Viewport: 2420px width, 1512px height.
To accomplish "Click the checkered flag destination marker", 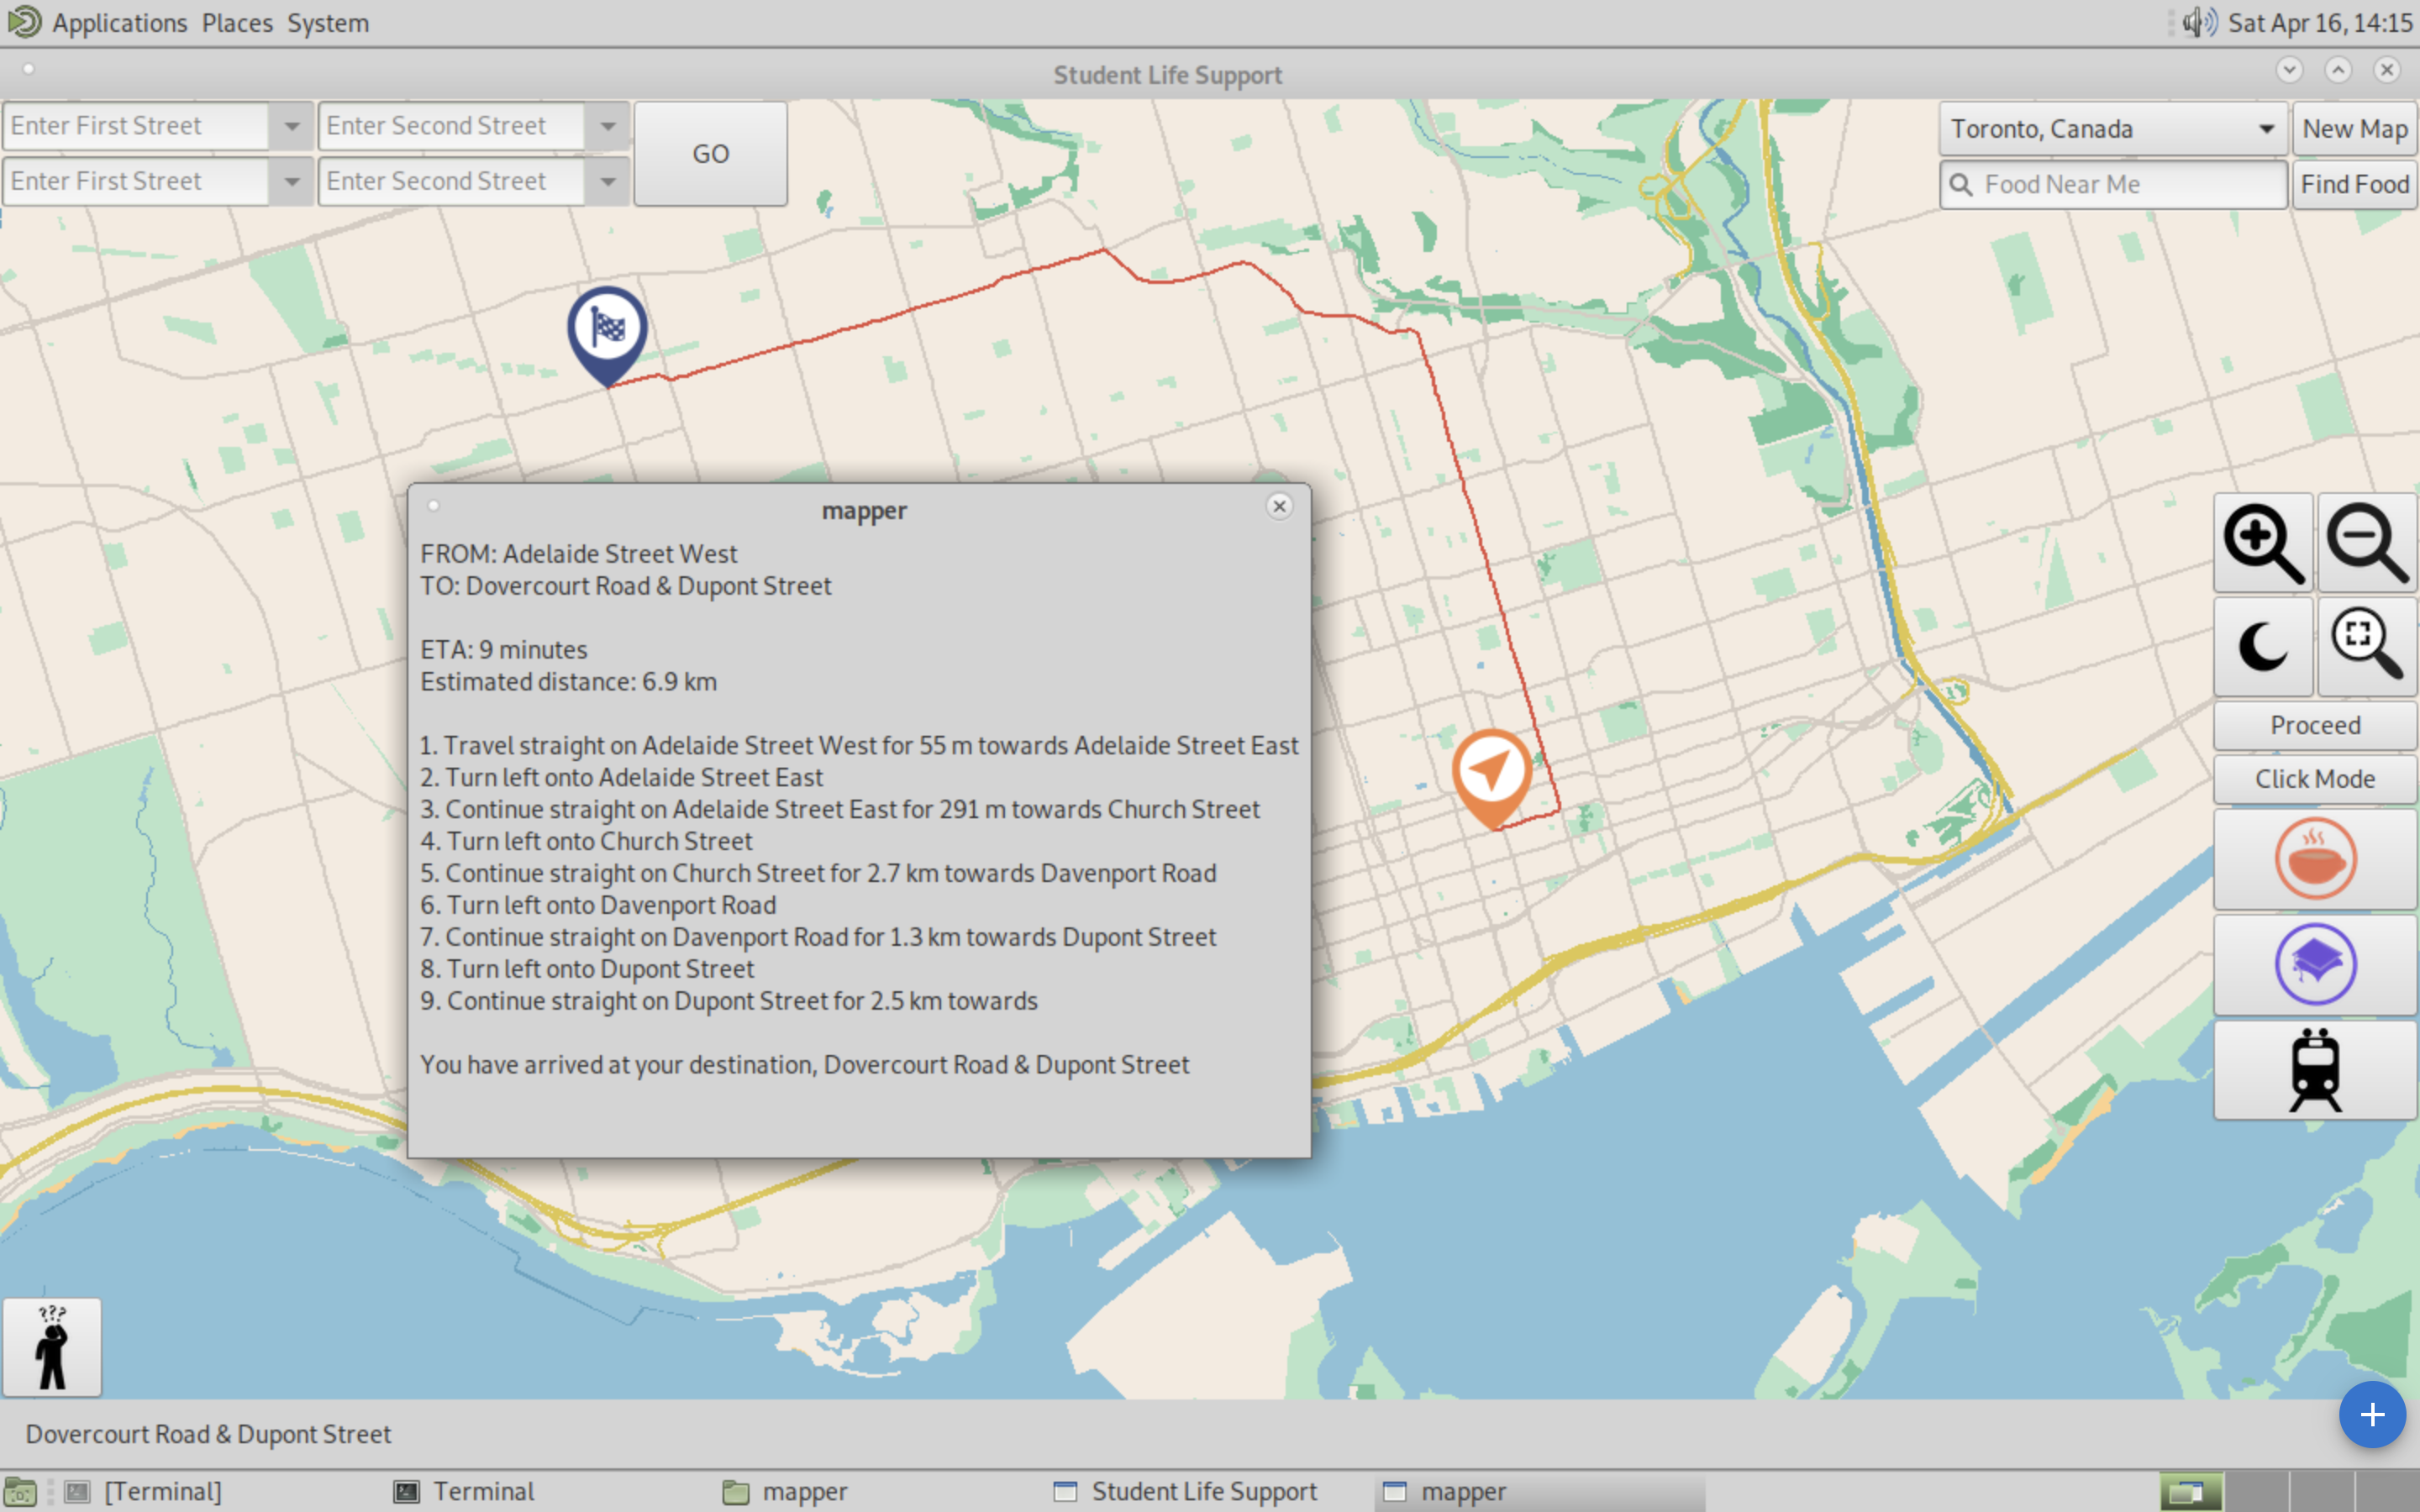I will [607, 328].
